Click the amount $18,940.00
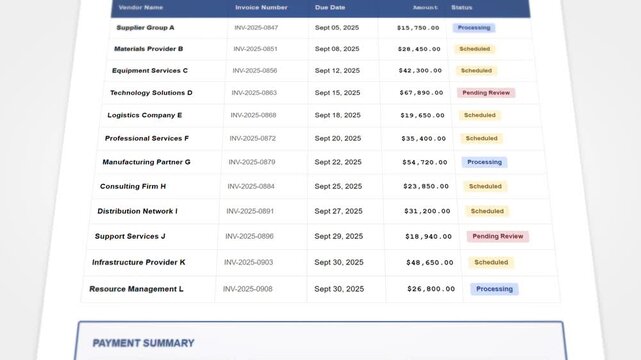The image size is (641, 360). [x=428, y=236]
